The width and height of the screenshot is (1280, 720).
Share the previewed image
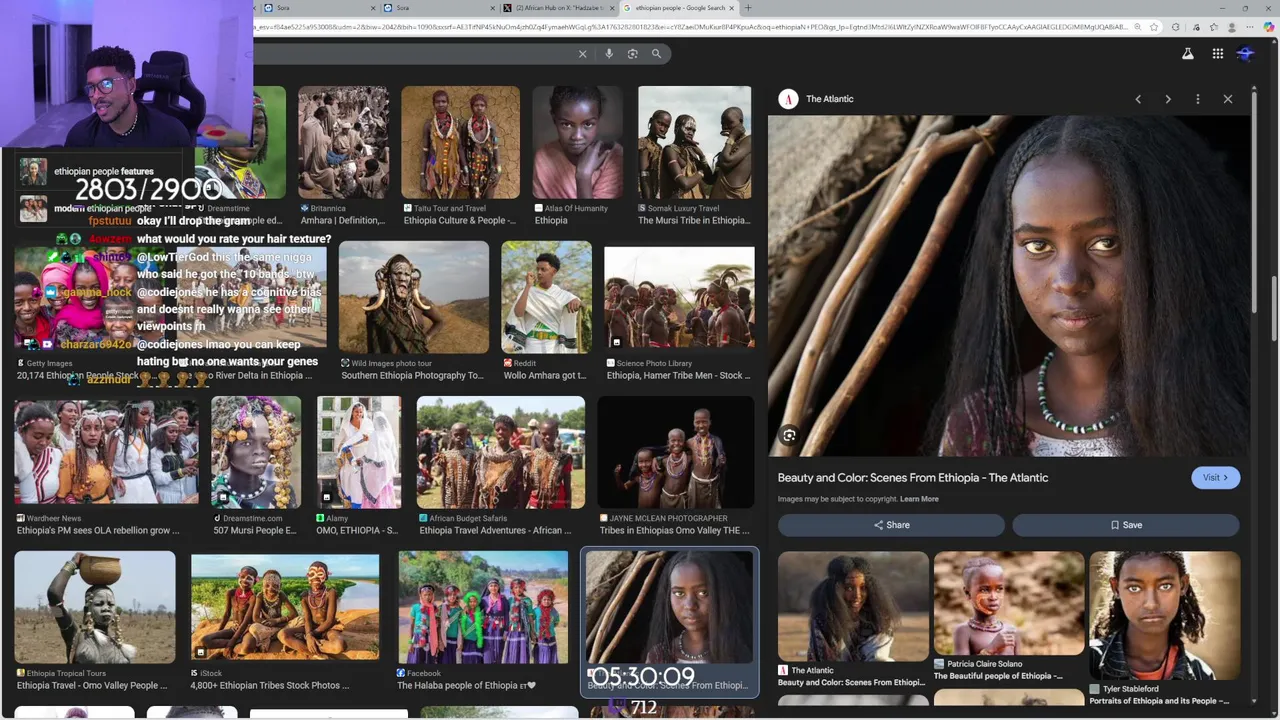click(x=891, y=525)
